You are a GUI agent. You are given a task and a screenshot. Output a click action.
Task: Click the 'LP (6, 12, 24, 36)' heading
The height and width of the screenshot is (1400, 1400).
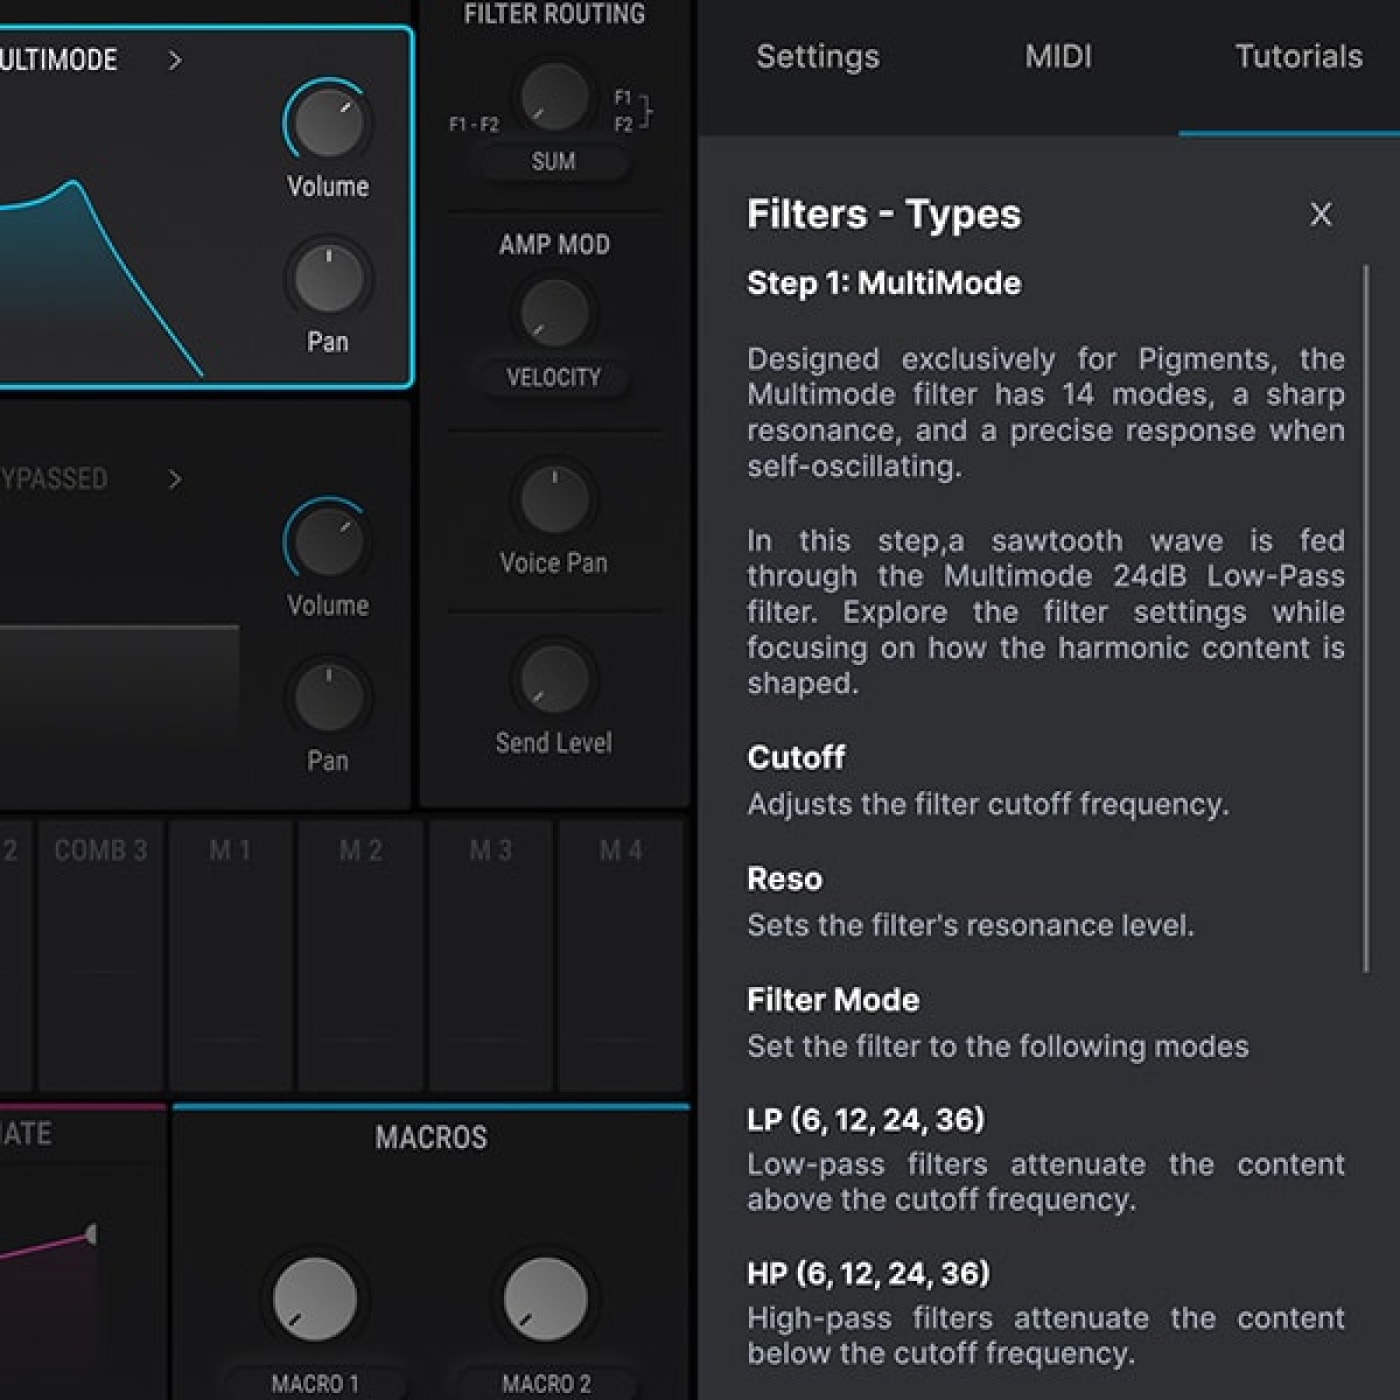pos(866,1120)
